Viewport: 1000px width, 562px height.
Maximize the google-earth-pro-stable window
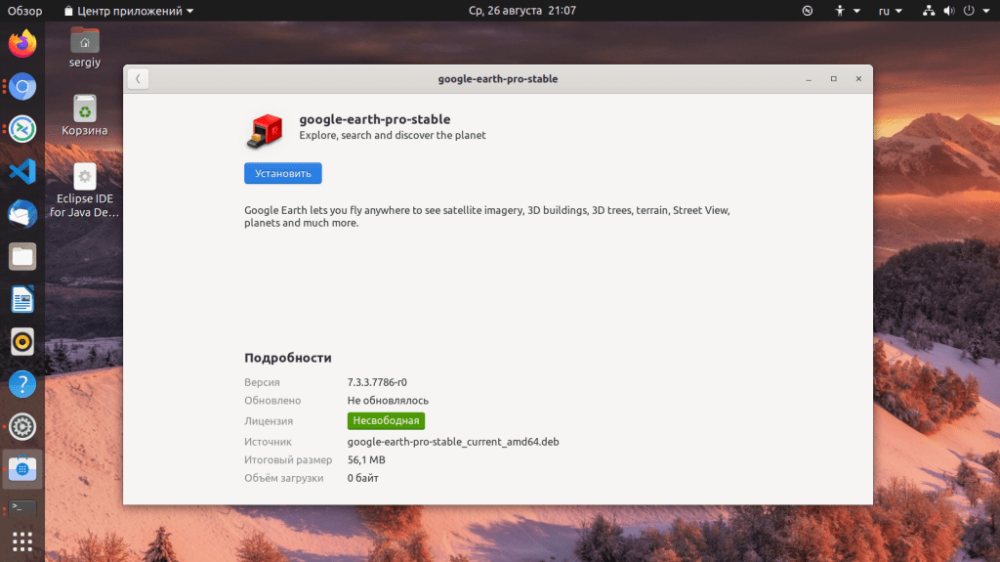coord(834,79)
